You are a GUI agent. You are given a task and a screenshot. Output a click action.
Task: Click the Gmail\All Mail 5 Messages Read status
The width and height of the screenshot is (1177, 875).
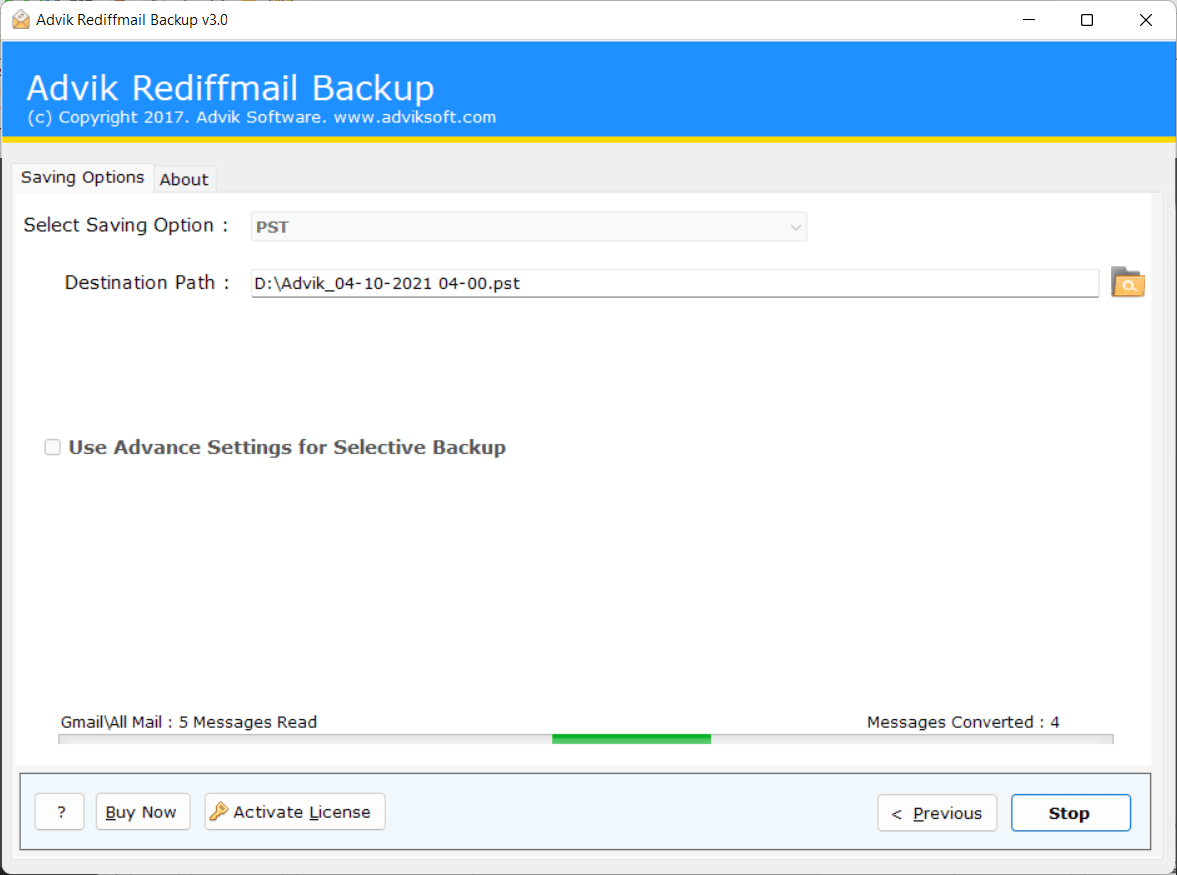(x=188, y=722)
